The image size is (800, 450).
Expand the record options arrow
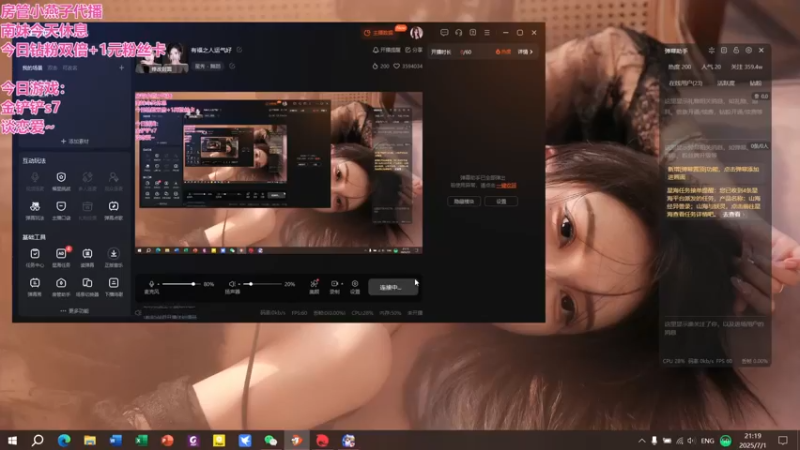[342, 284]
